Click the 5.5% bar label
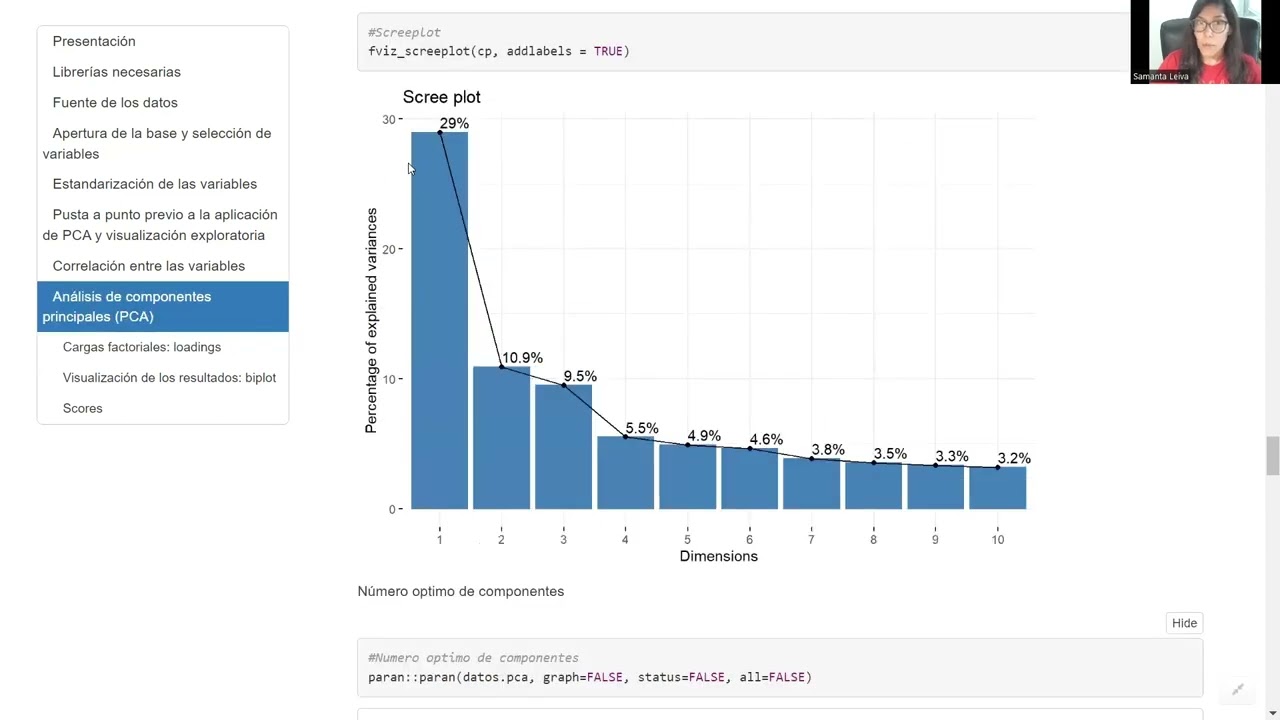Screen dimensions: 1280x720 pyautogui.click(x=642, y=428)
